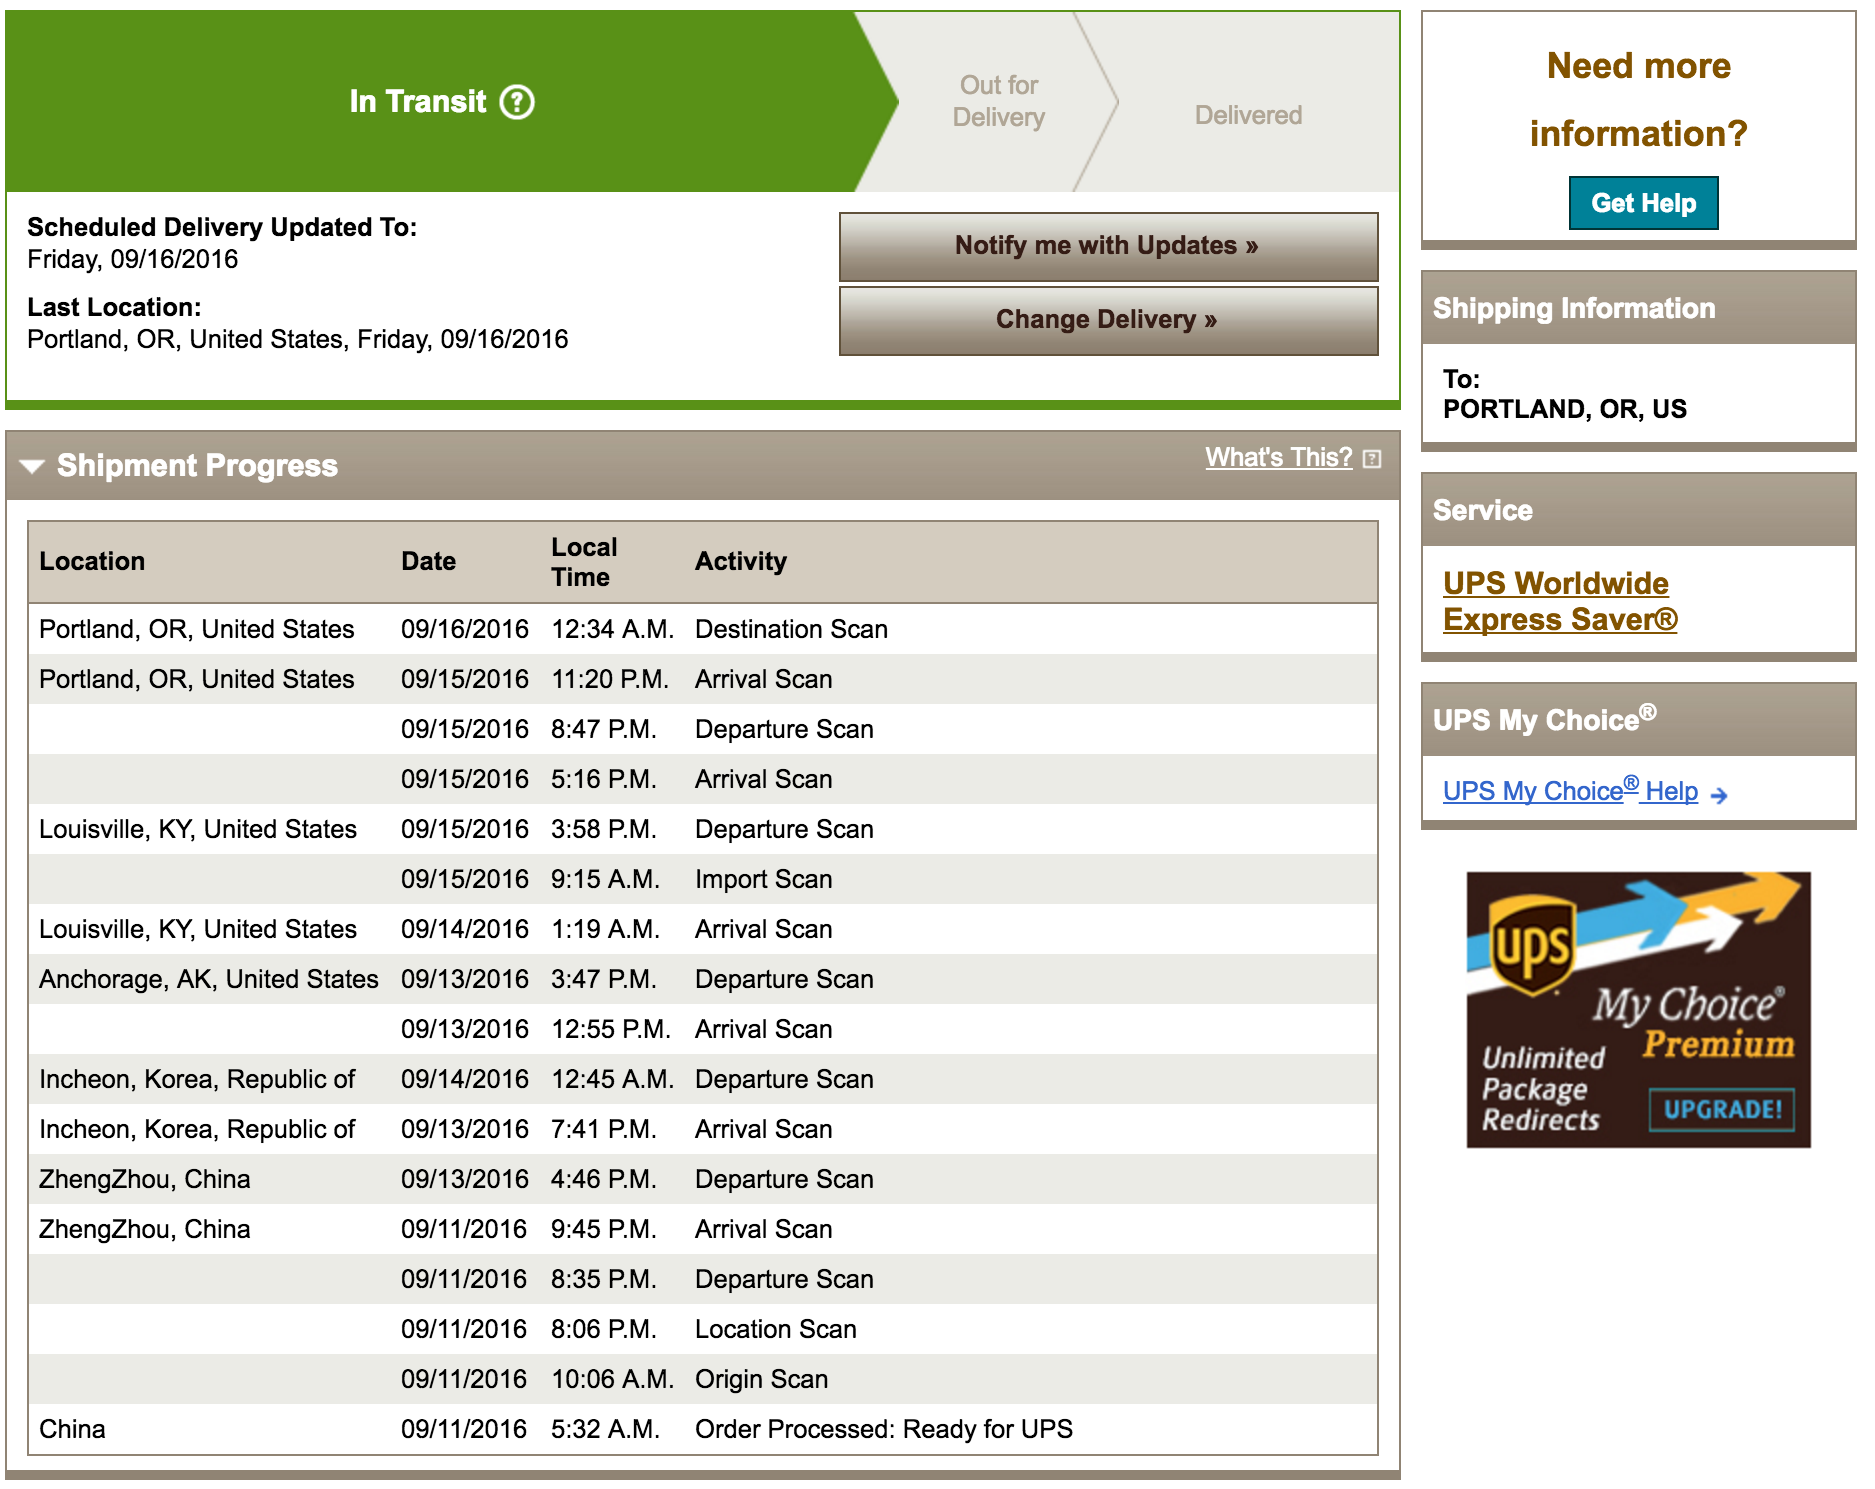Click the 5:32 A.M. time cell
This screenshot has width=1875, height=1489.
[605, 1429]
